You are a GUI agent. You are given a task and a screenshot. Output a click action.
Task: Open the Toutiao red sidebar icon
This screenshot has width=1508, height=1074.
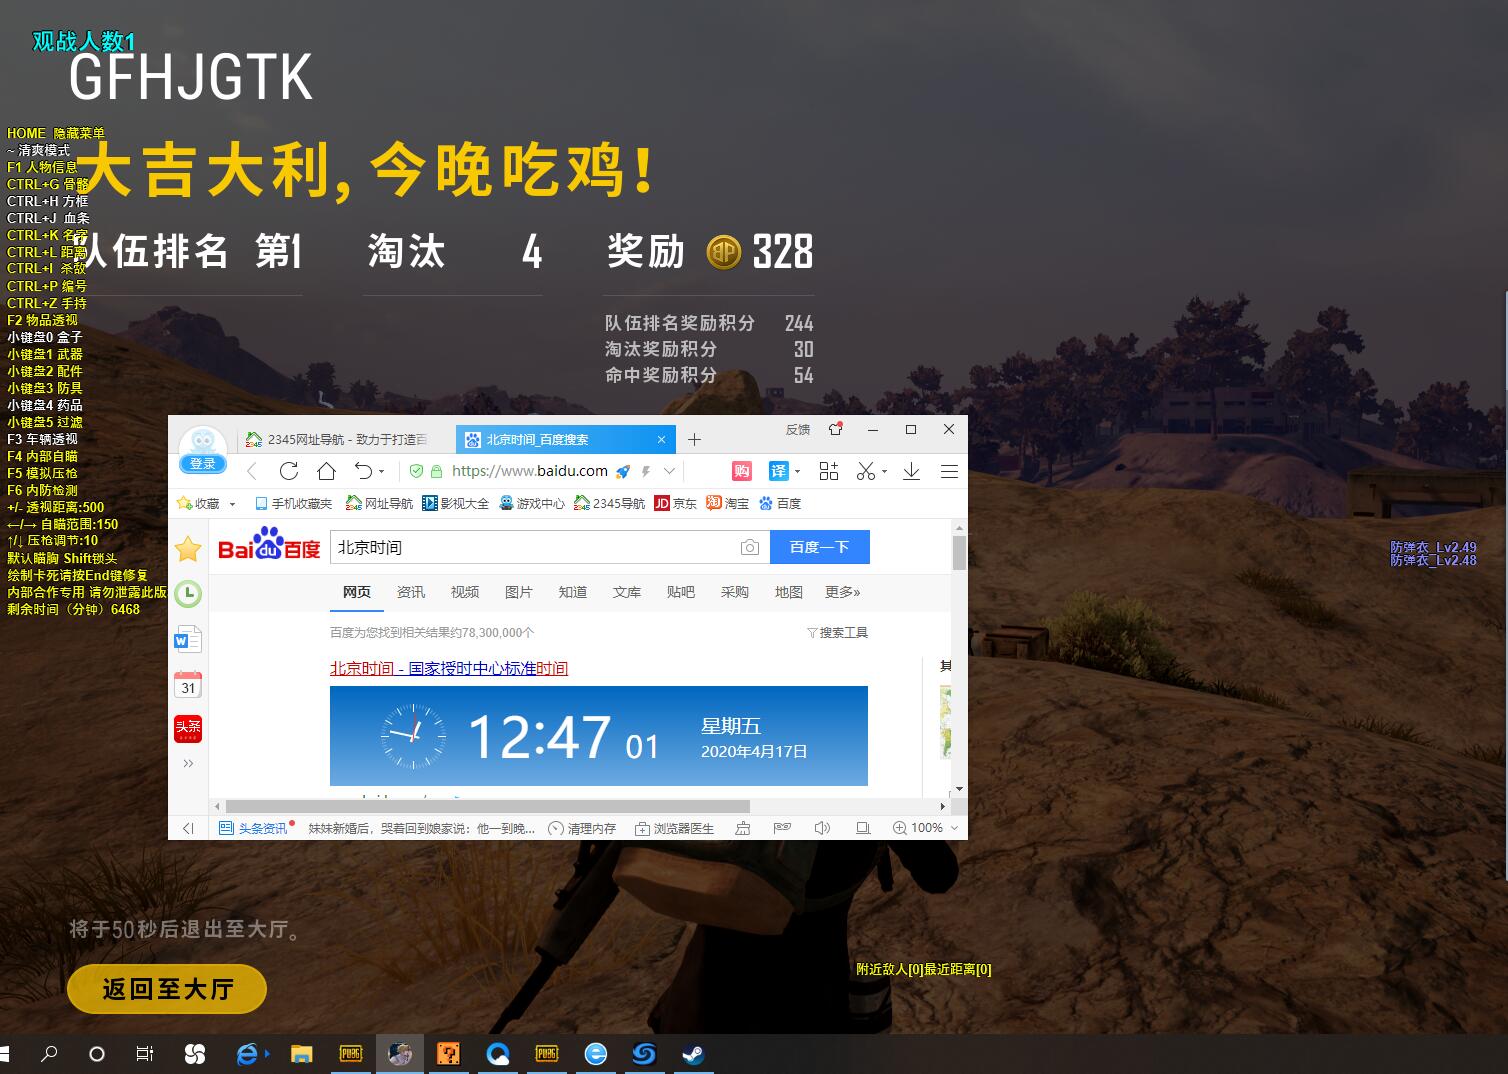point(188,728)
